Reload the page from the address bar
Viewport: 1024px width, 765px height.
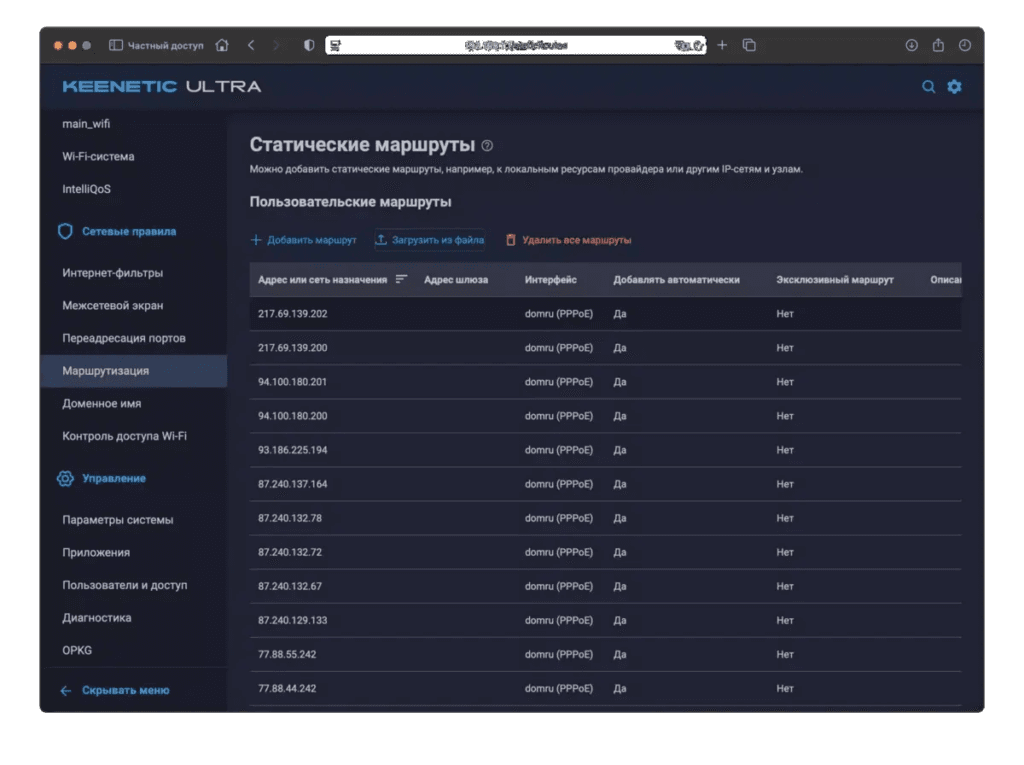(697, 45)
